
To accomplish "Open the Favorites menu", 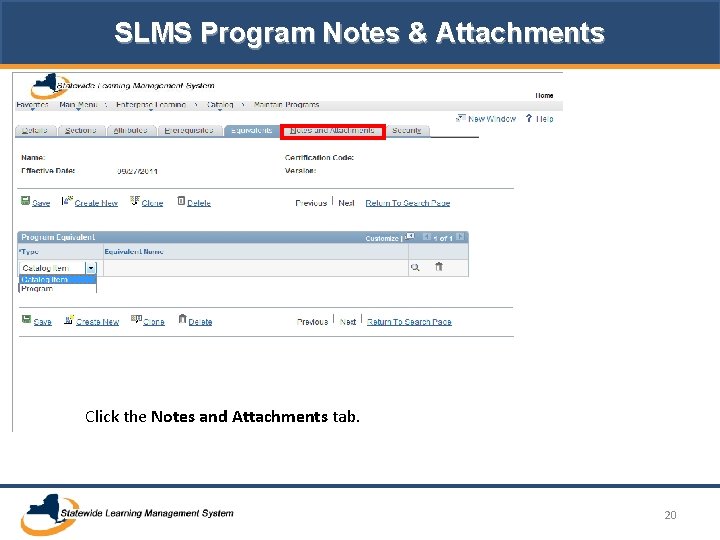I will tap(32, 105).
